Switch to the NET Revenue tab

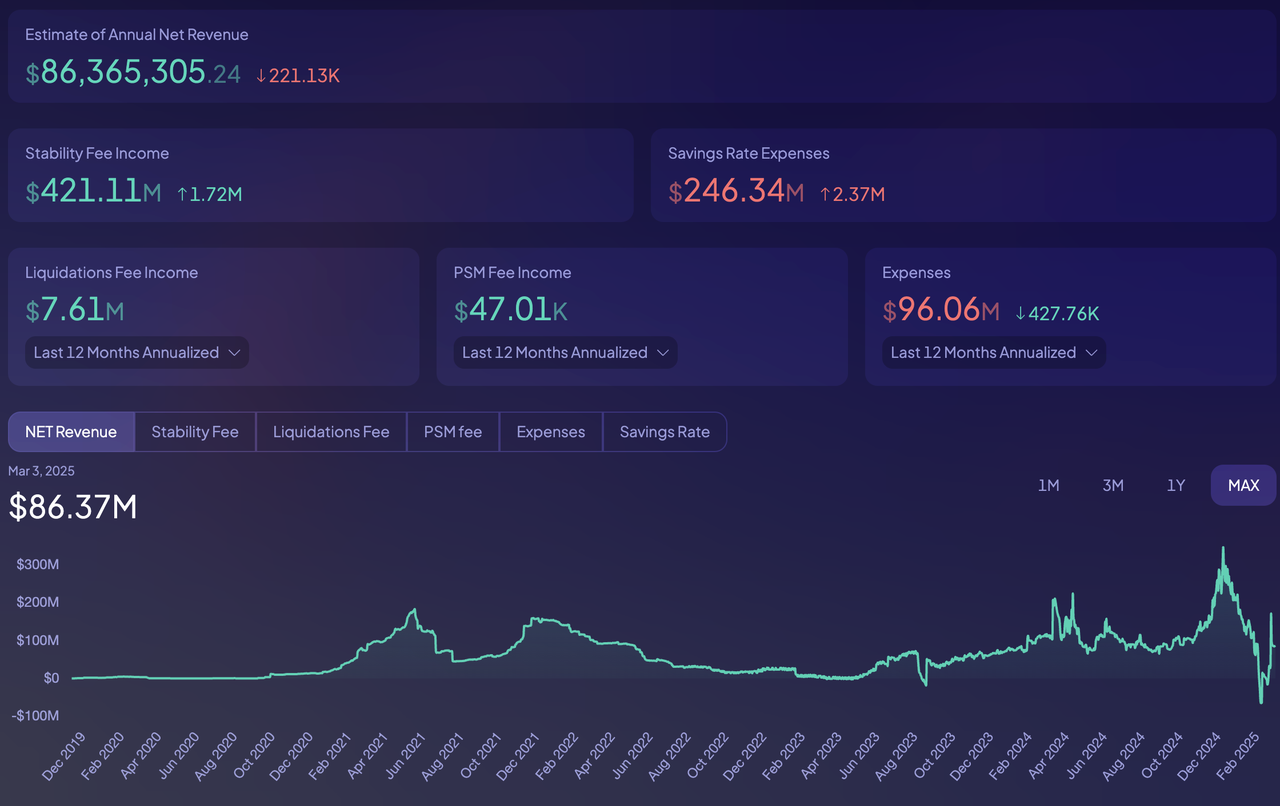71,432
